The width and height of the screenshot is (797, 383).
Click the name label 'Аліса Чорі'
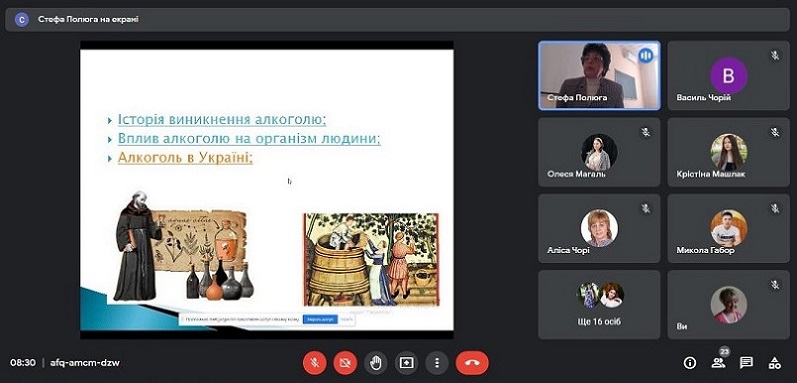pyautogui.click(x=568, y=250)
